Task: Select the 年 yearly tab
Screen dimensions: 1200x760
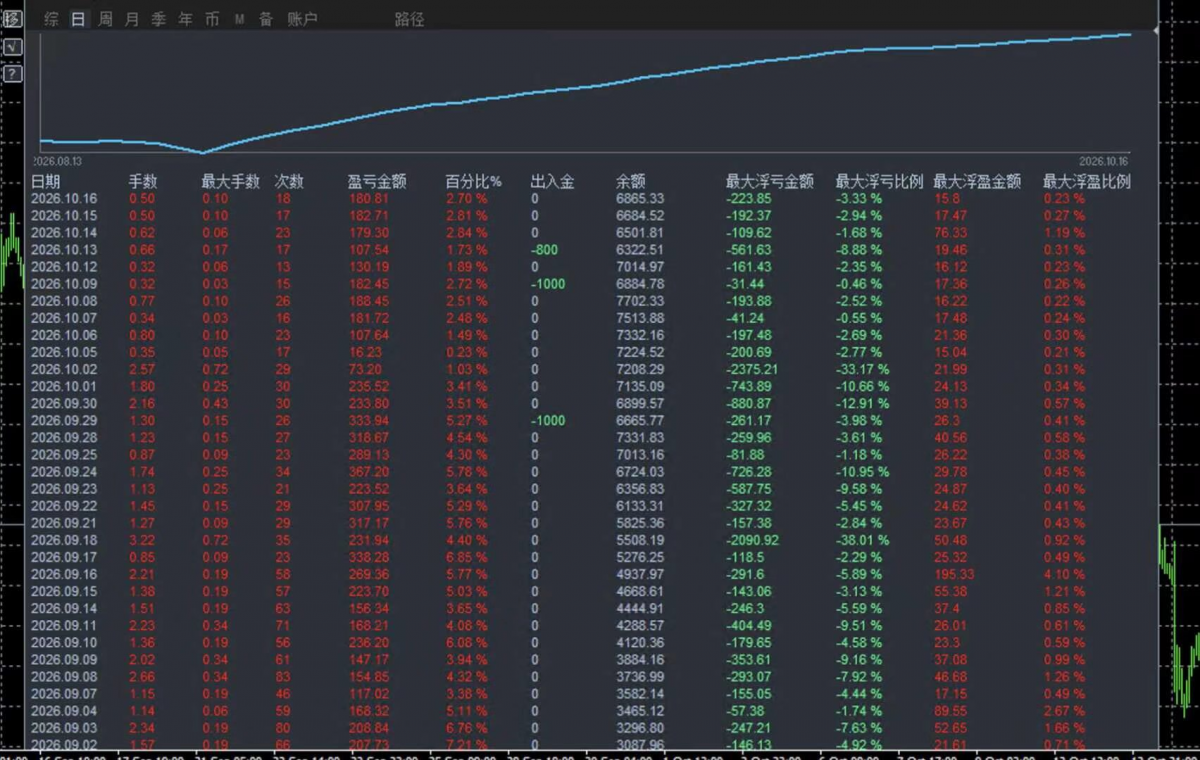Action: pyautogui.click(x=185, y=19)
